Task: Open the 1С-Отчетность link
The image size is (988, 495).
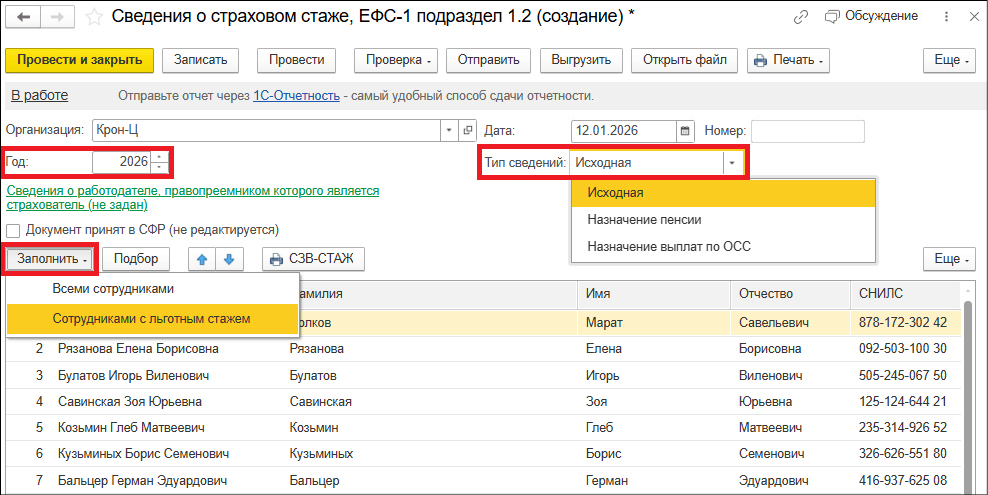Action: click(x=296, y=96)
